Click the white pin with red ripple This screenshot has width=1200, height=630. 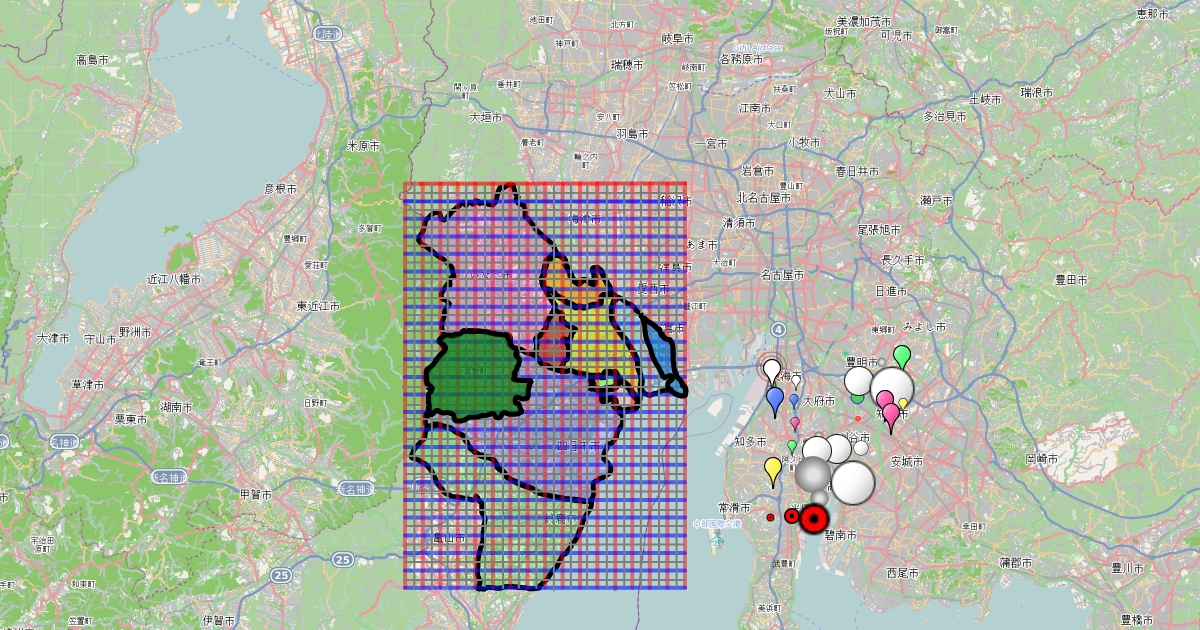pyautogui.click(x=771, y=370)
